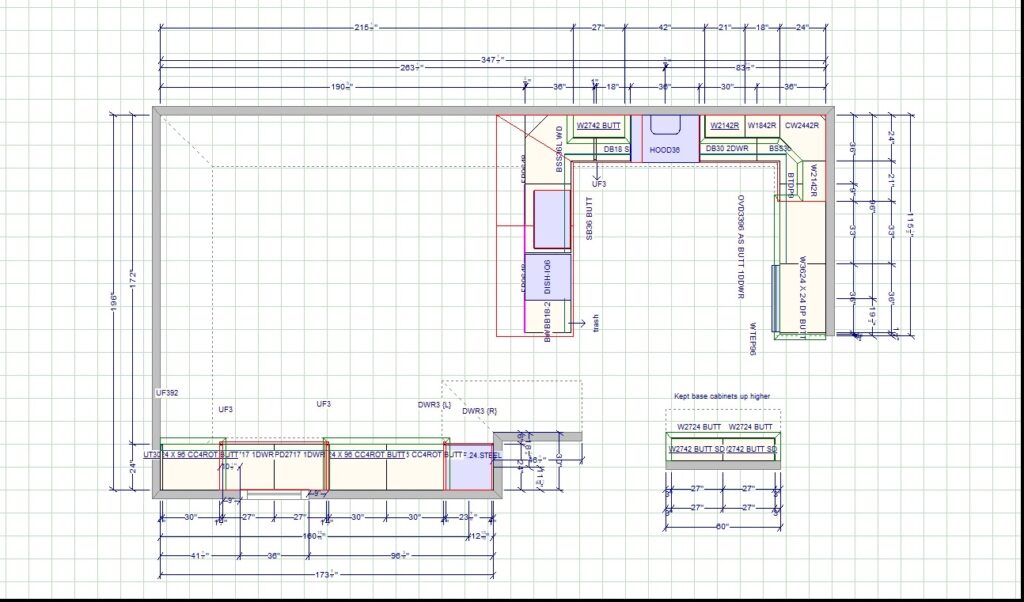The width and height of the screenshot is (1024, 602).
Task: Select the 'Kept base cabinets up higher' note
Action: pos(721,397)
